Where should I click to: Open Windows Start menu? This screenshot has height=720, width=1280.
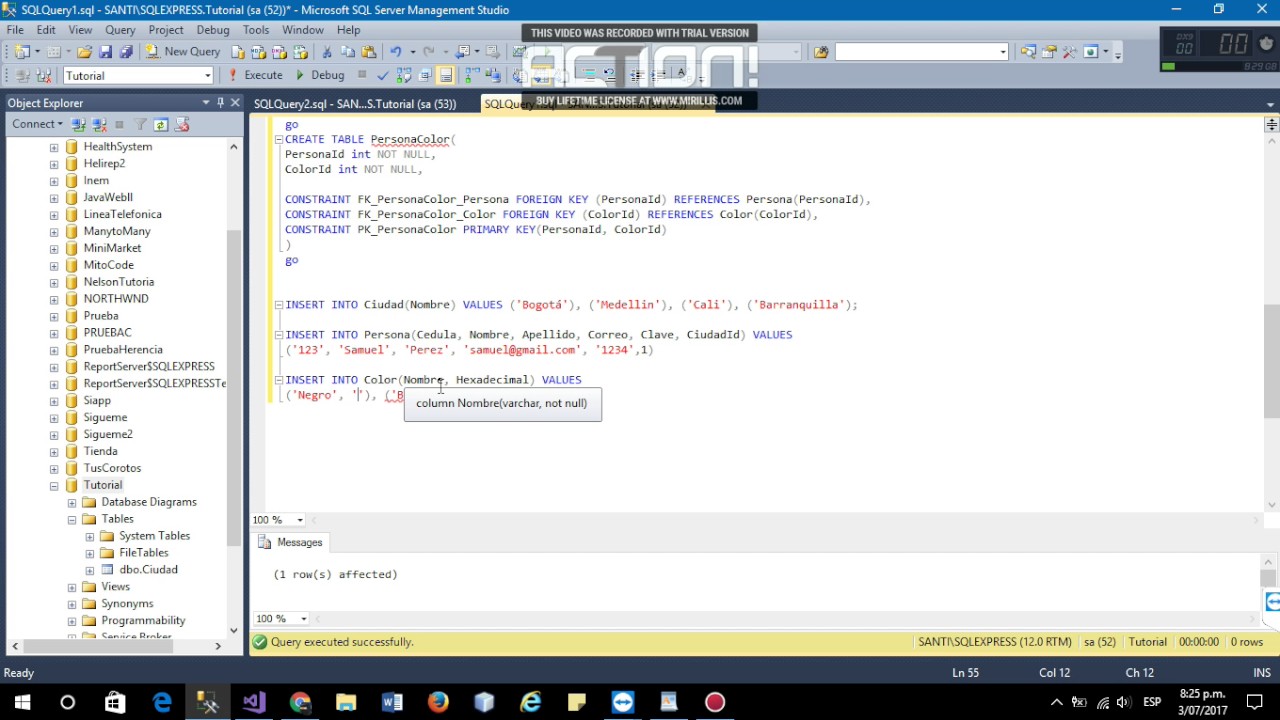(x=22, y=703)
